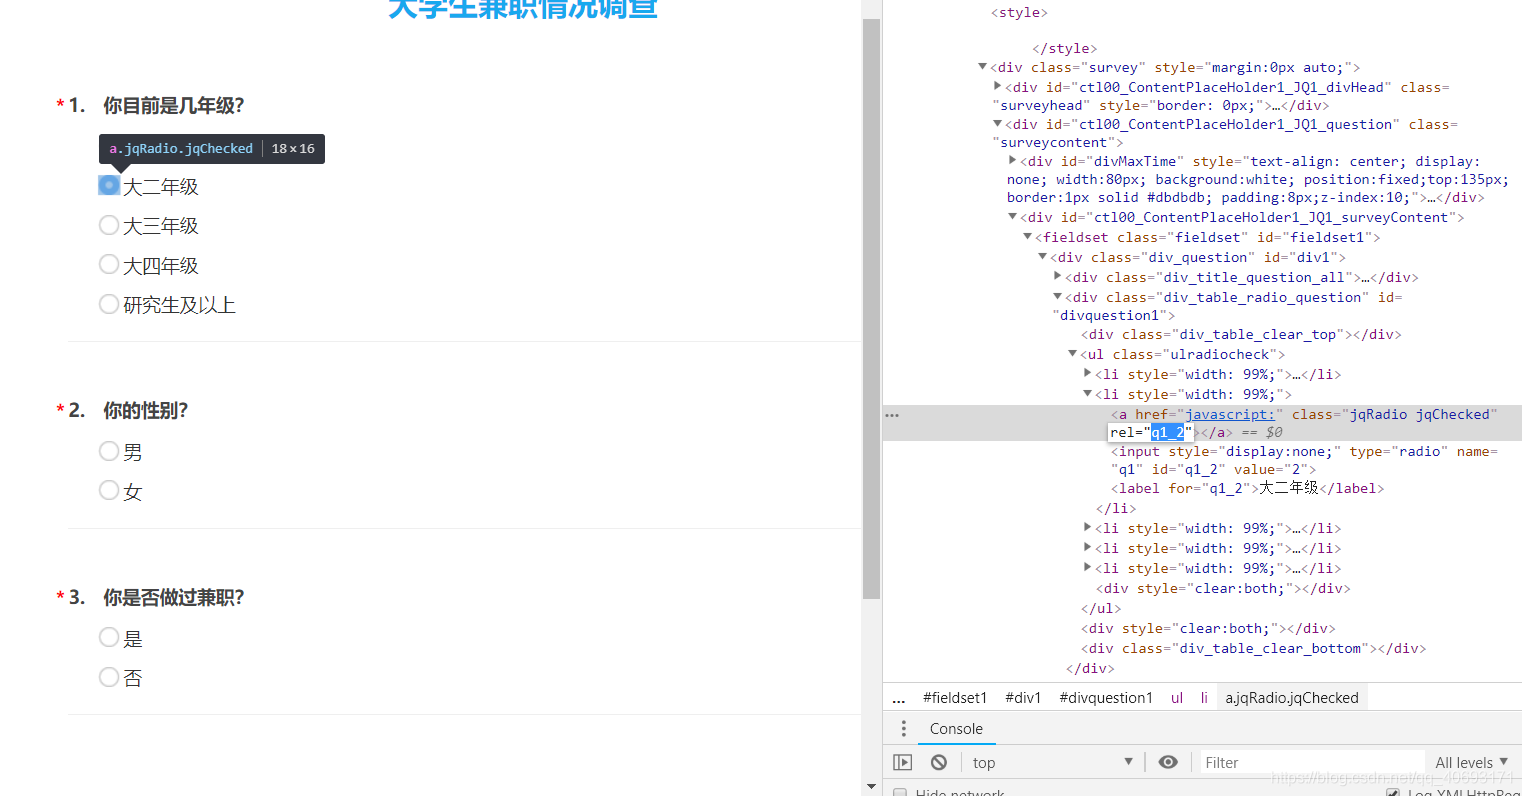Open live expression eye icon
Viewport: 1522px width, 796px height.
1168,762
